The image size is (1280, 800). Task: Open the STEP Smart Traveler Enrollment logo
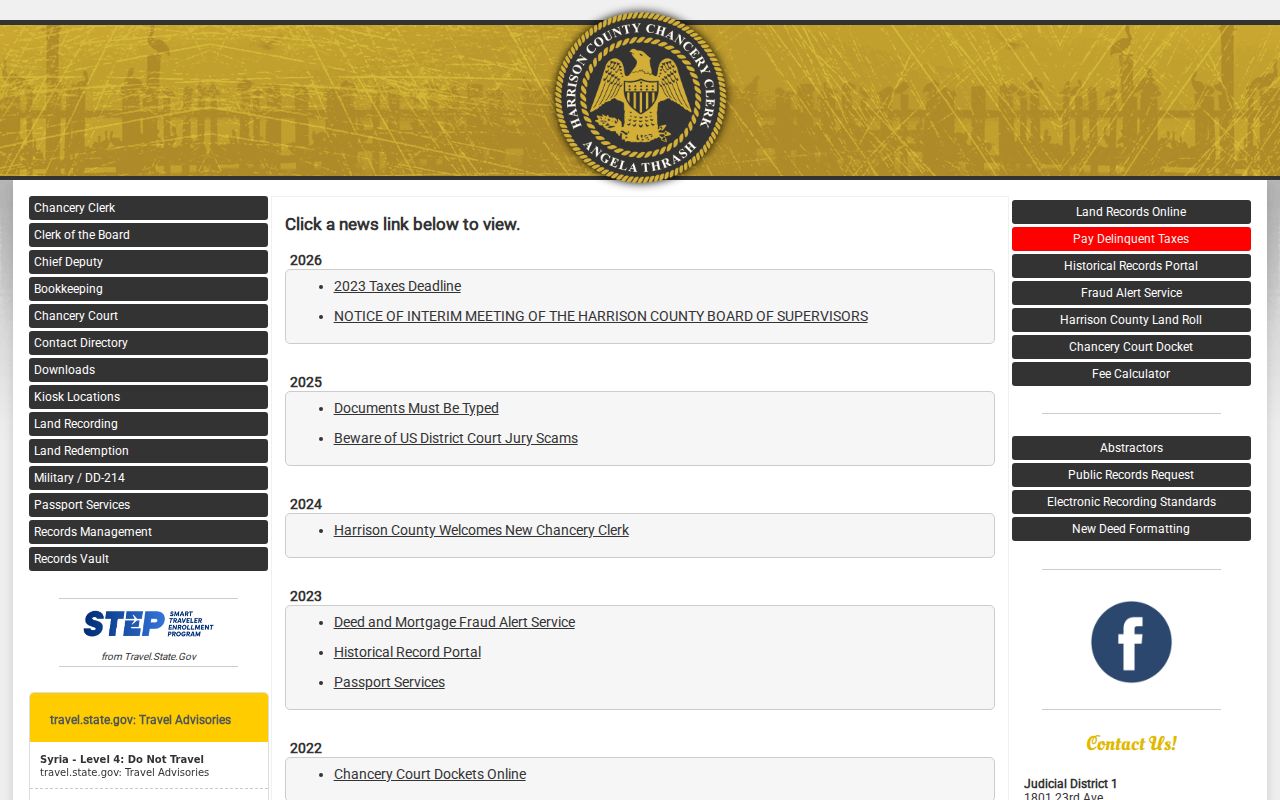(148, 624)
